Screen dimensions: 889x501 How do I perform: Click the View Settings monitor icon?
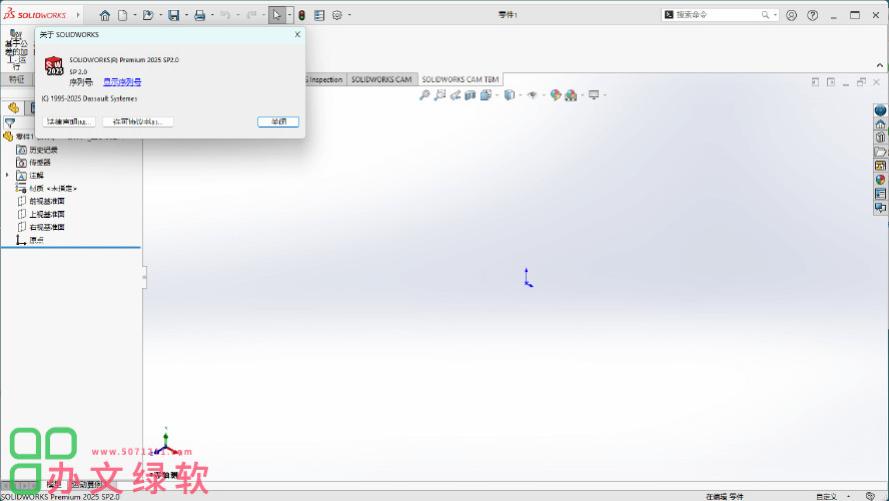pos(594,95)
